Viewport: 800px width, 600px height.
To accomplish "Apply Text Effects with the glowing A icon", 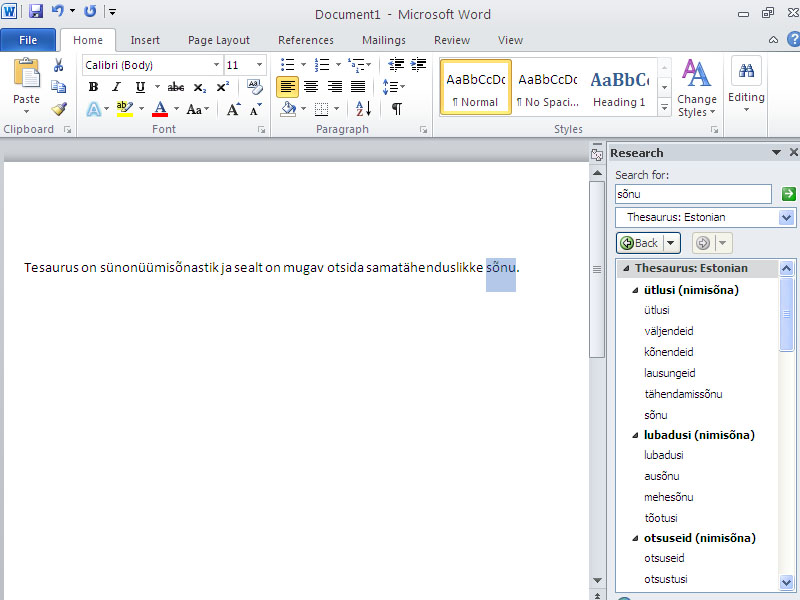I will point(94,109).
